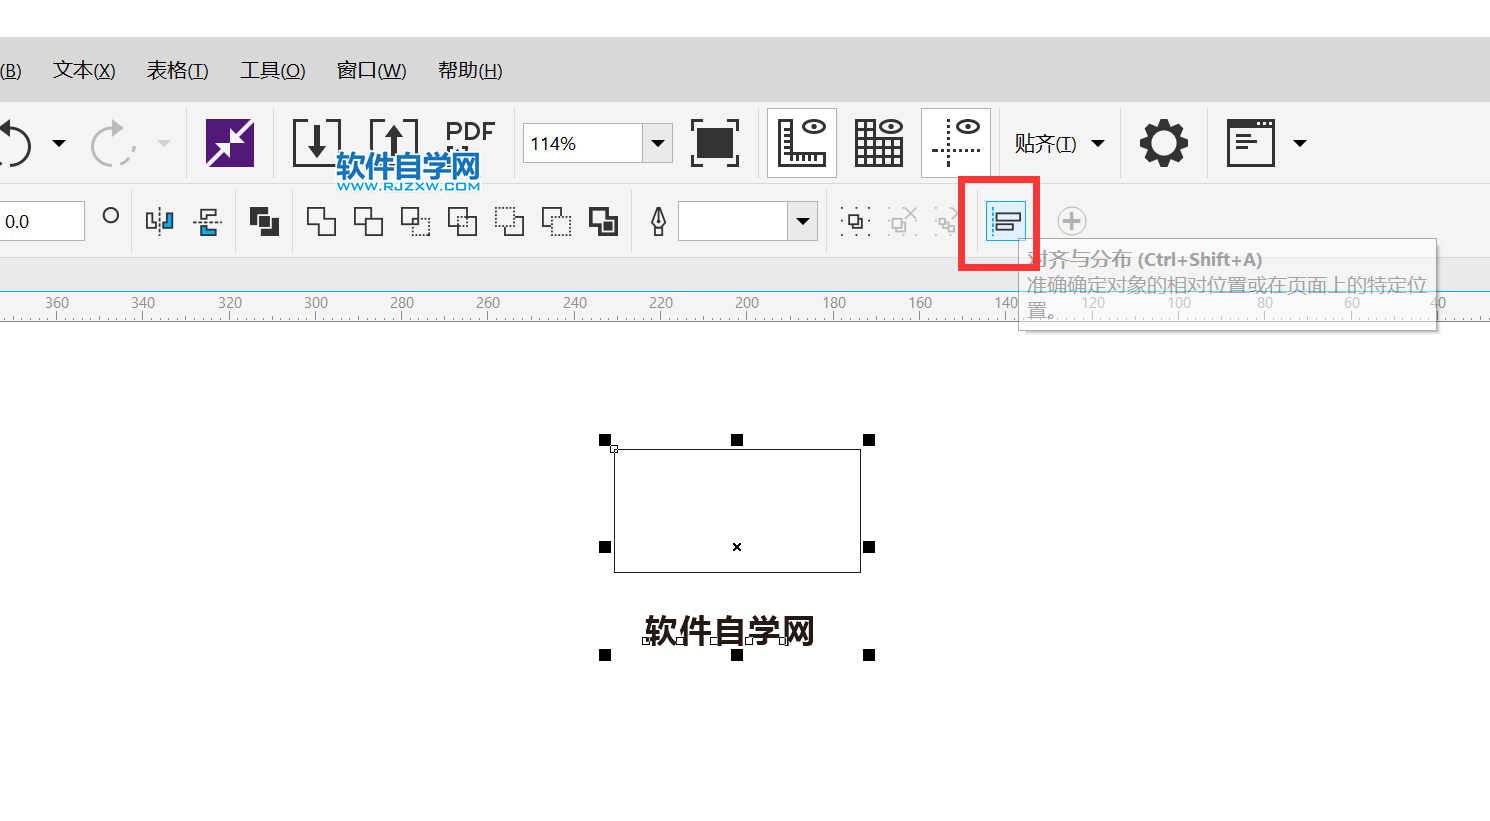
Task: Select the Trim shaping tool
Action: click(x=368, y=221)
